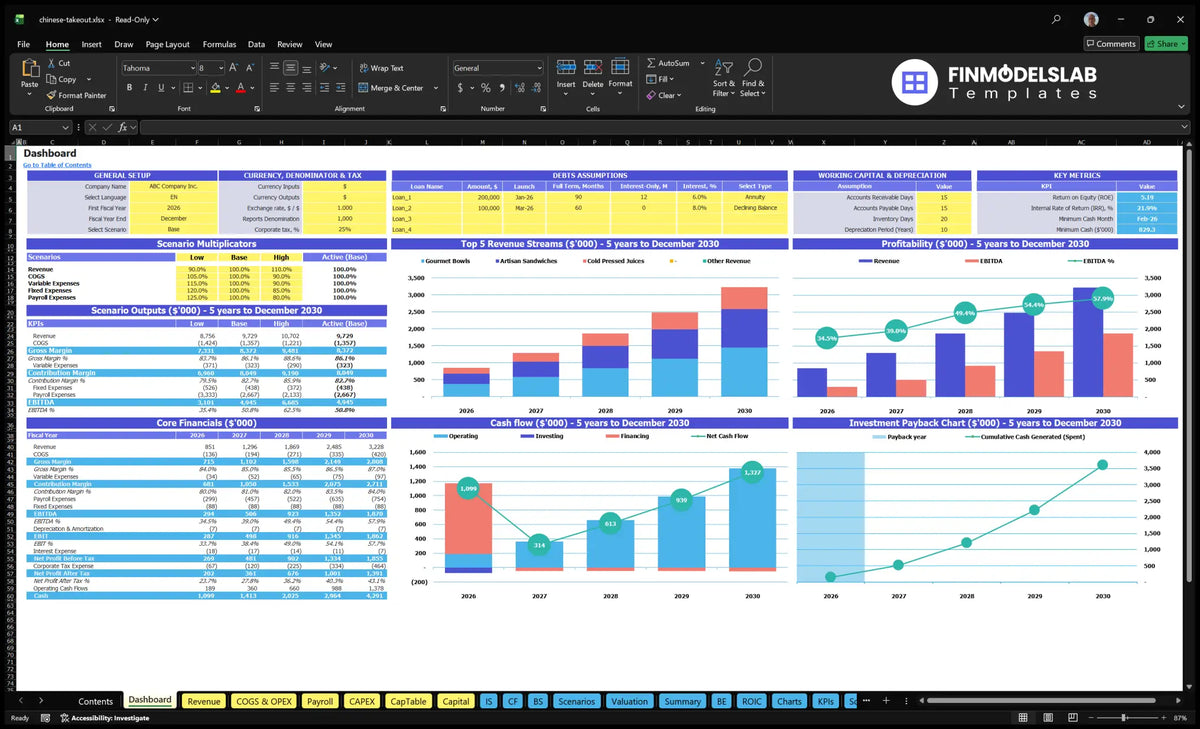Screen dimensions: 1200x729
Task: Toggle center horizontal alignment
Action: point(290,88)
